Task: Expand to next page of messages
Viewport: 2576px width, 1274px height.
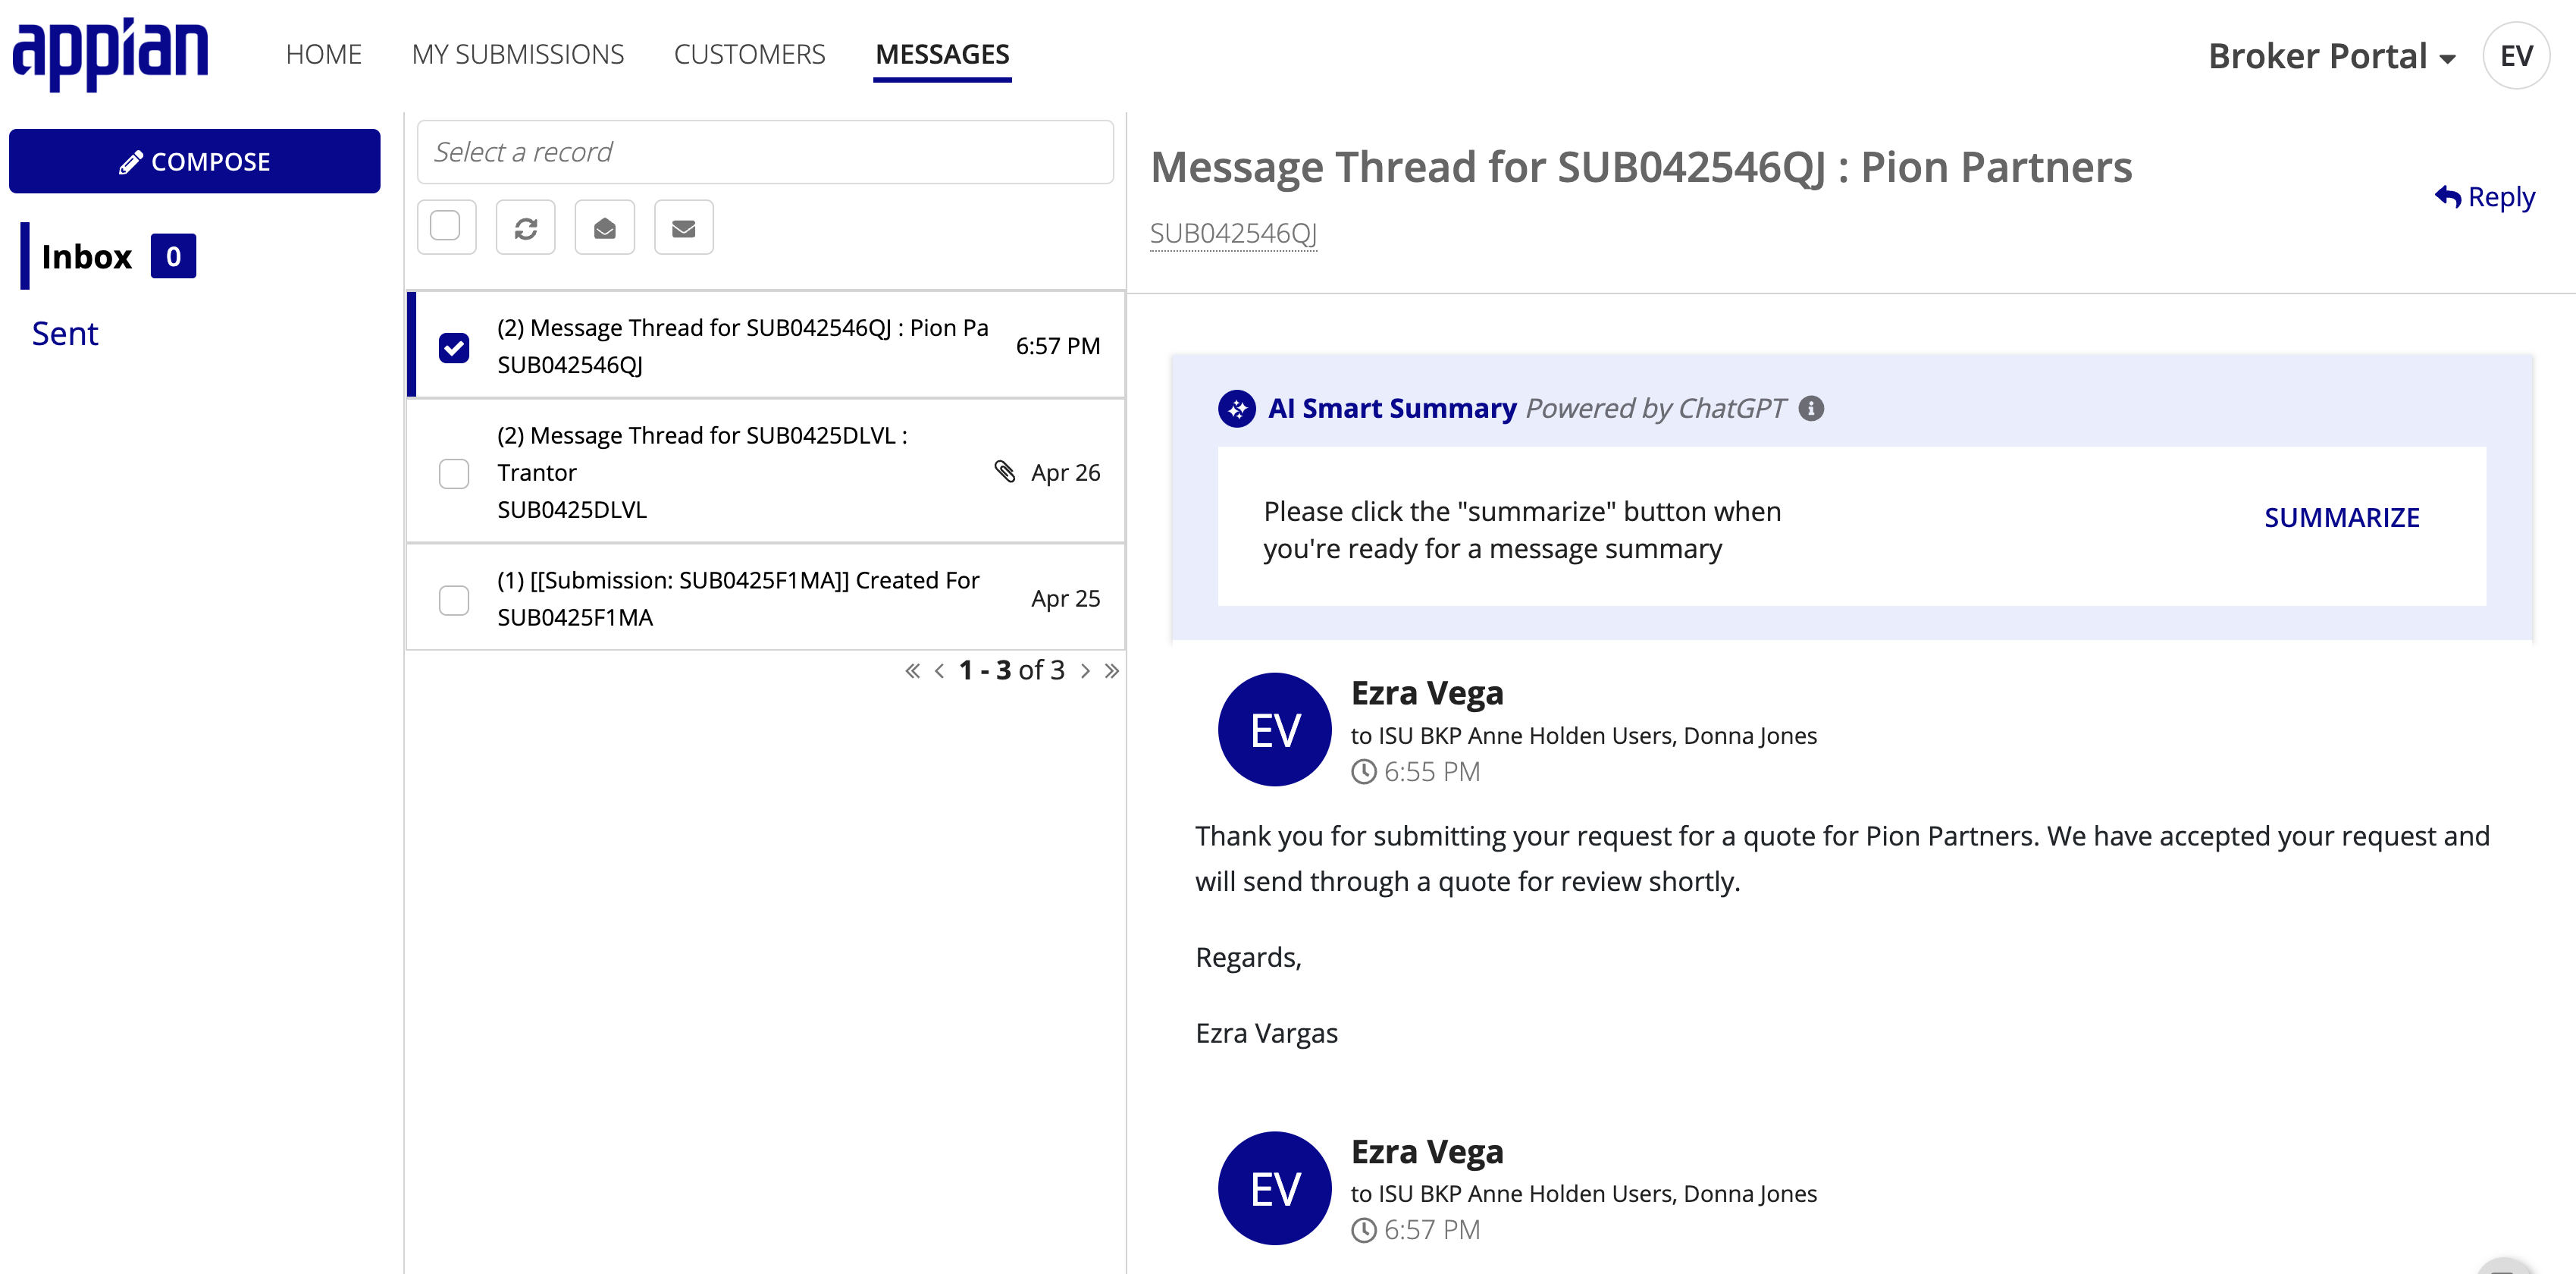Action: pos(1084,670)
